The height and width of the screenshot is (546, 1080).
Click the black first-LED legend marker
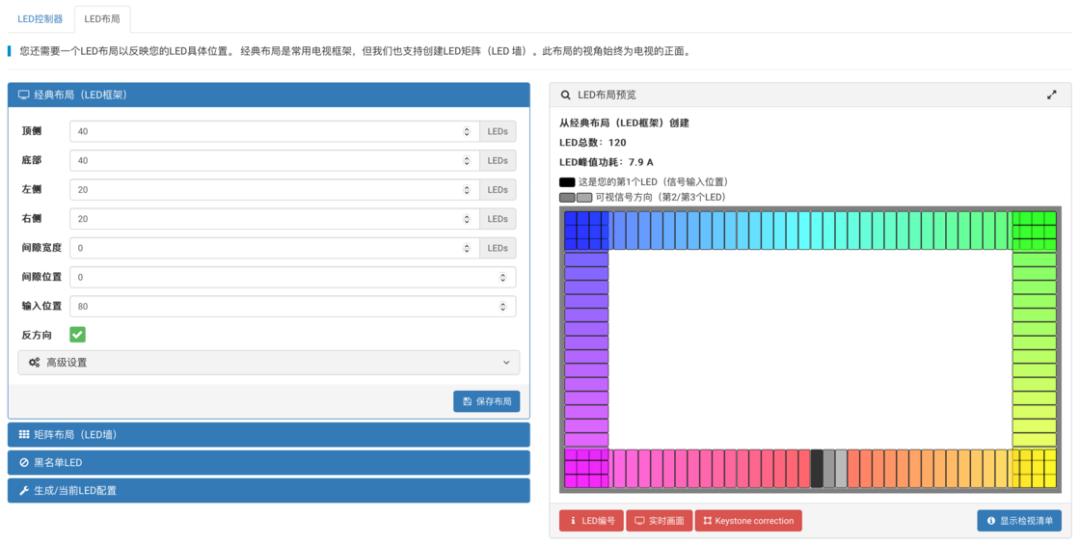(567, 182)
